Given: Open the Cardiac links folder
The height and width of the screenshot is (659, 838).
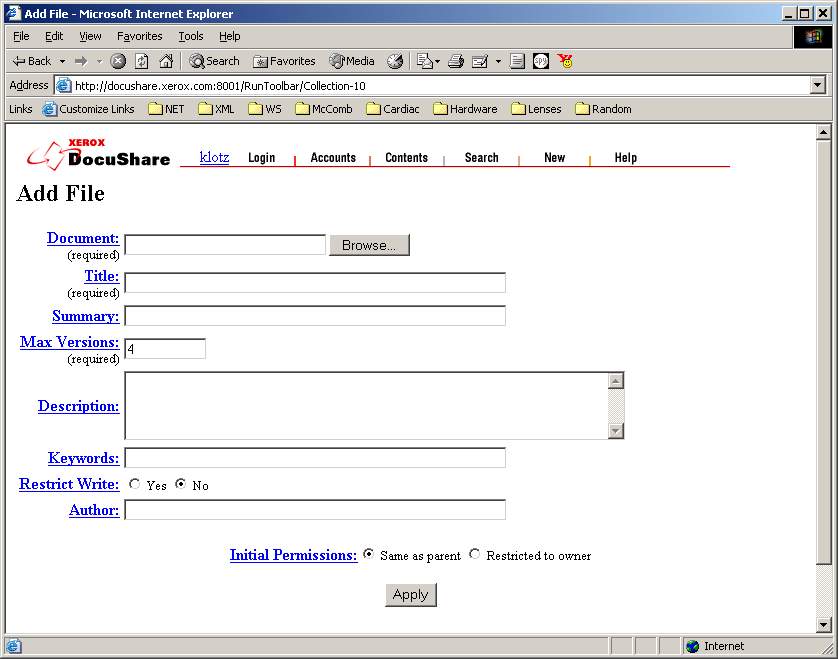Looking at the screenshot, I should [393, 109].
